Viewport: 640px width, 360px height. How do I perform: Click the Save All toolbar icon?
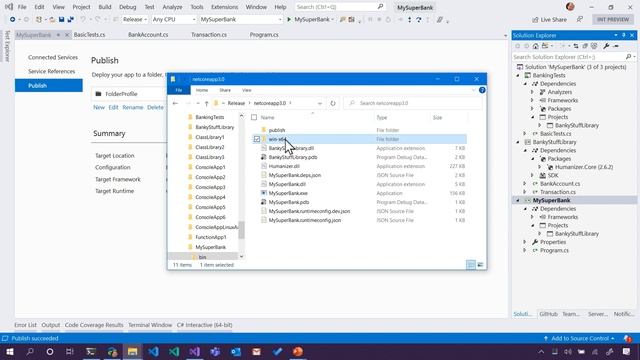point(71,19)
